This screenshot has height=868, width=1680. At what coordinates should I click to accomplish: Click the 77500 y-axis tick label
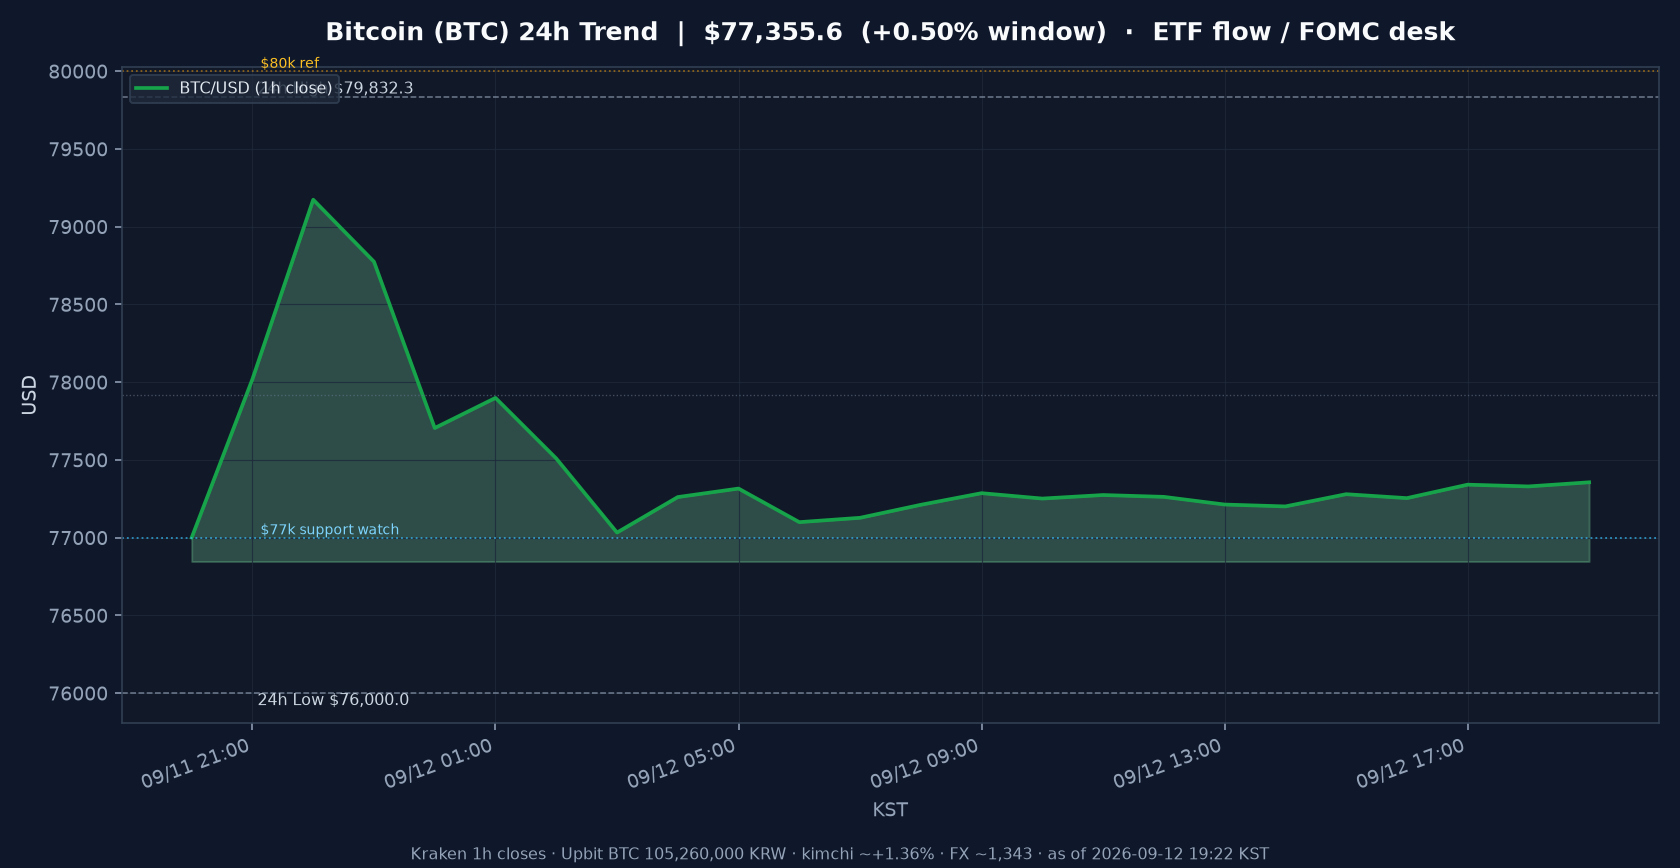(78, 461)
